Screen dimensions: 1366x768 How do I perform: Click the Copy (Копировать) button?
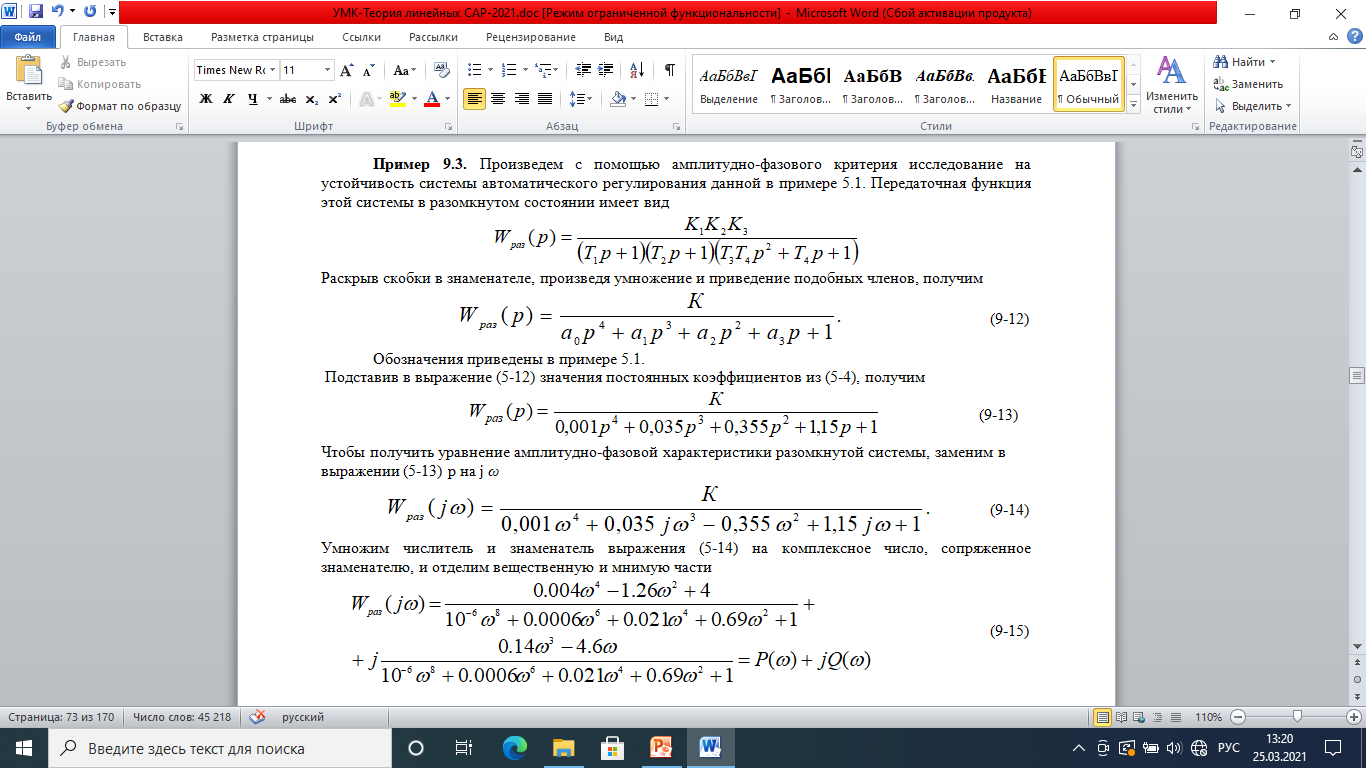click(x=100, y=84)
